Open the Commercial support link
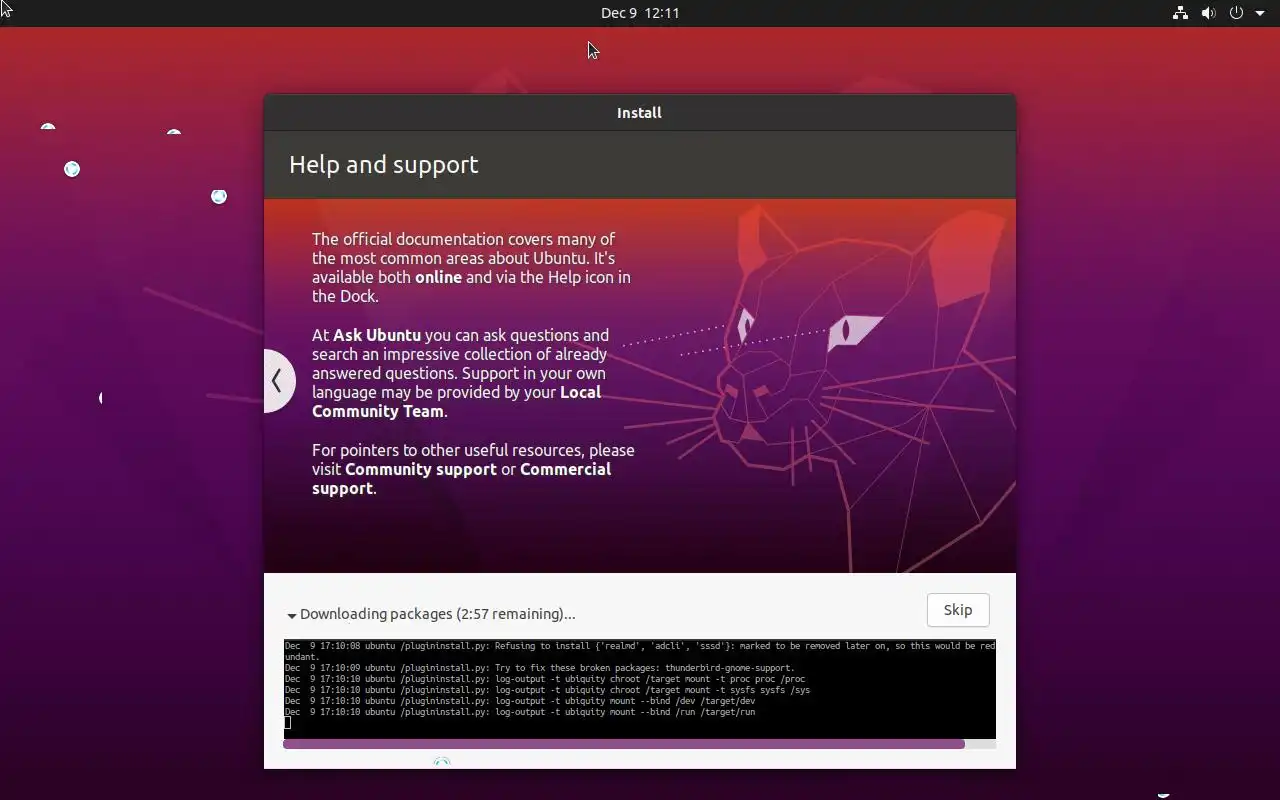This screenshot has height=800, width=1280. 461,478
